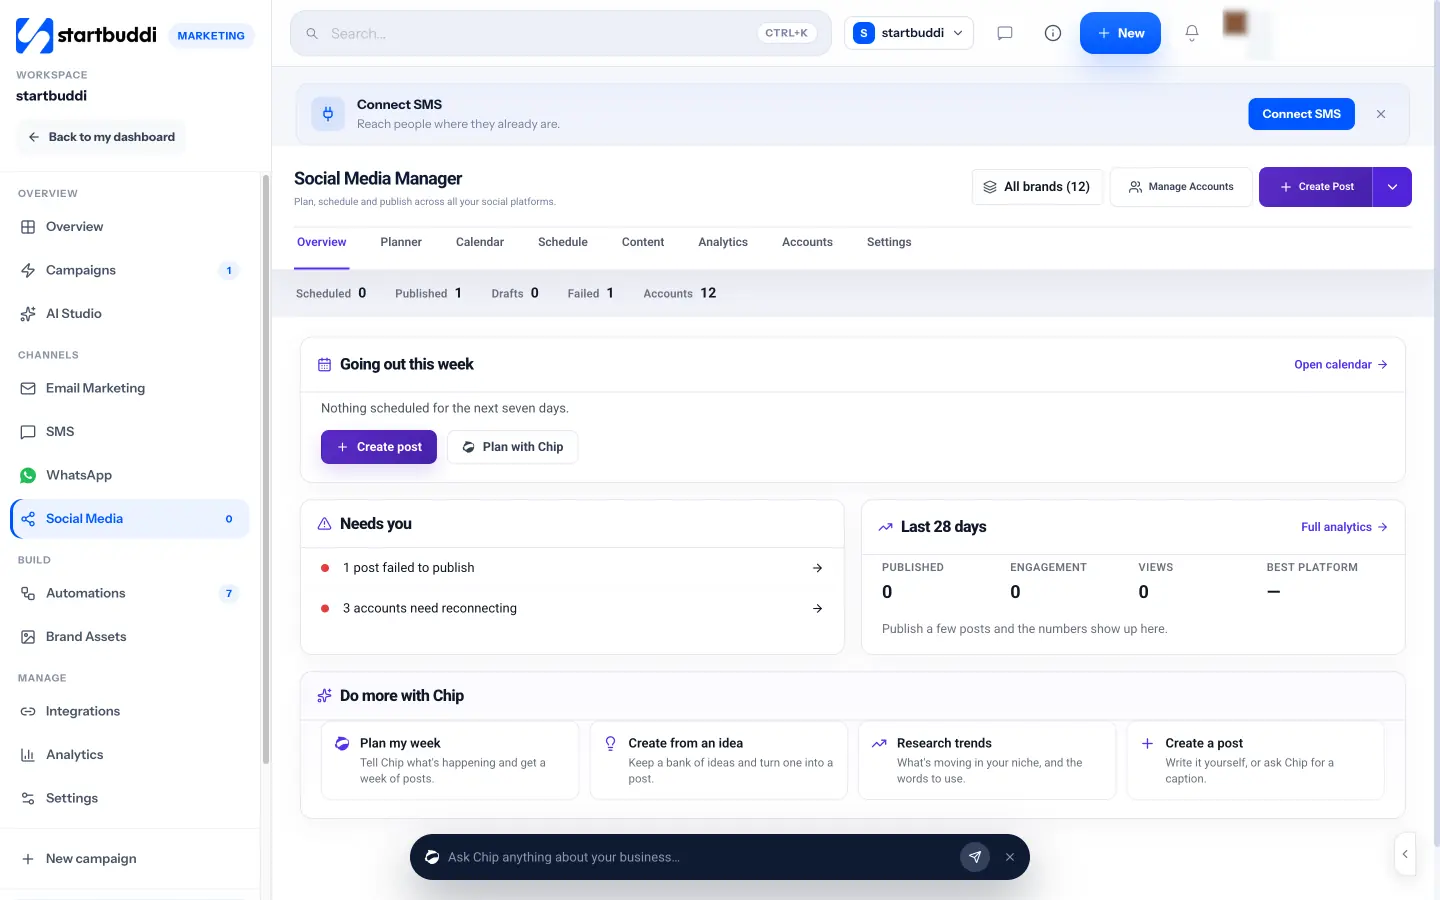
Task: Open the Plan my week card
Action: click(x=450, y=760)
